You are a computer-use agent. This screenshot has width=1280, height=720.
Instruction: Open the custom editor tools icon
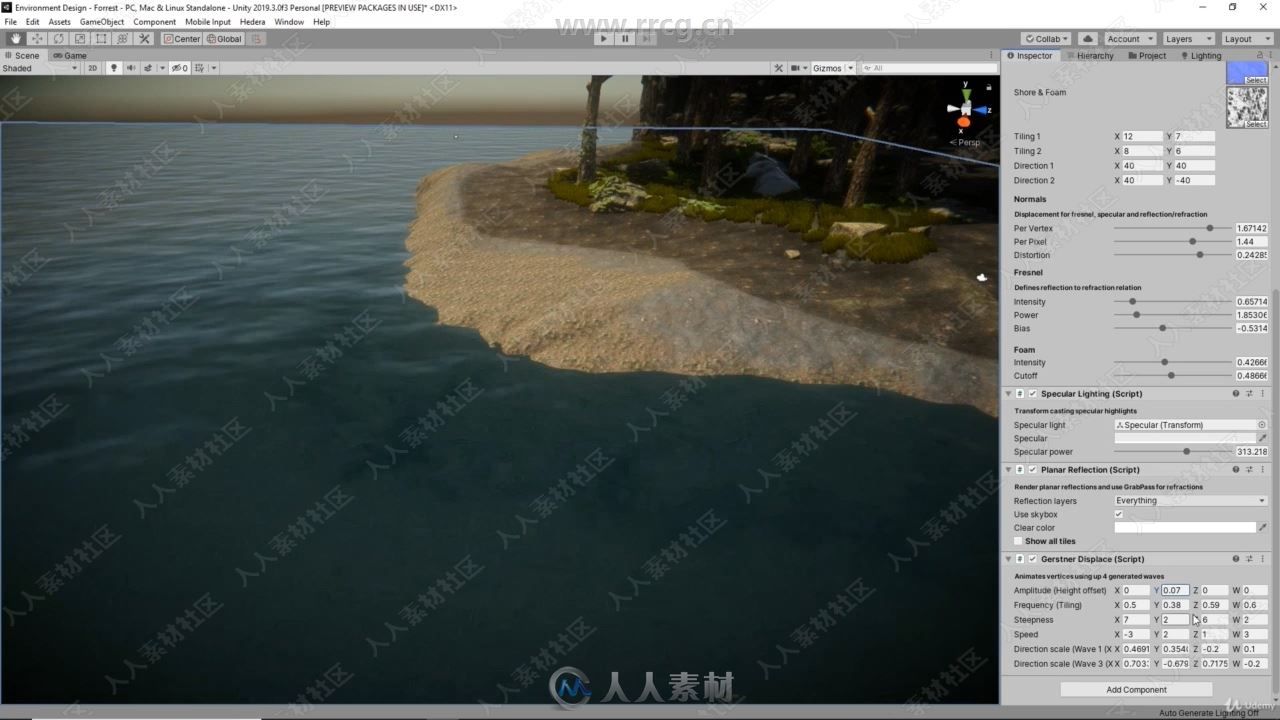(144, 39)
